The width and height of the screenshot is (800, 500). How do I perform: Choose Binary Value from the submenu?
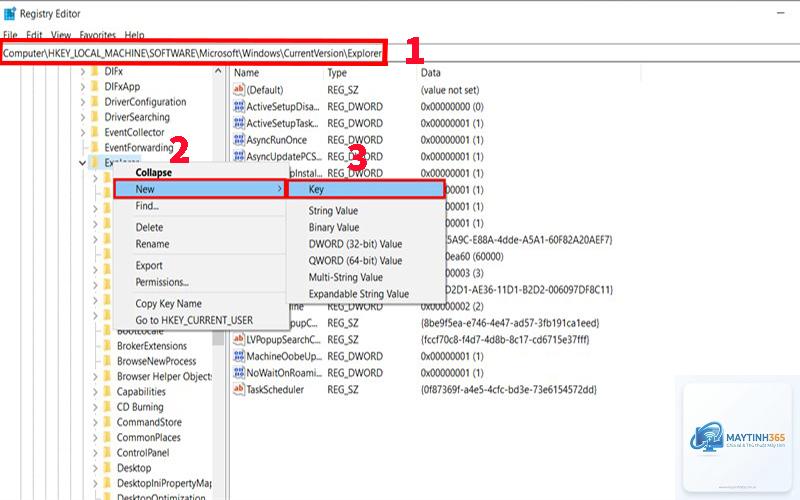pos(366,228)
